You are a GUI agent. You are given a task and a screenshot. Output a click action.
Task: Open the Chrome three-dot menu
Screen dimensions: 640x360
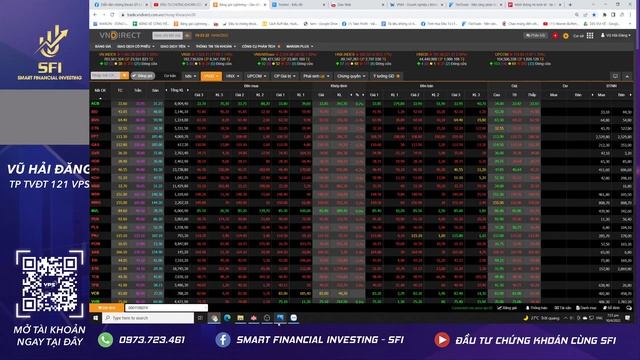[x=631, y=14]
